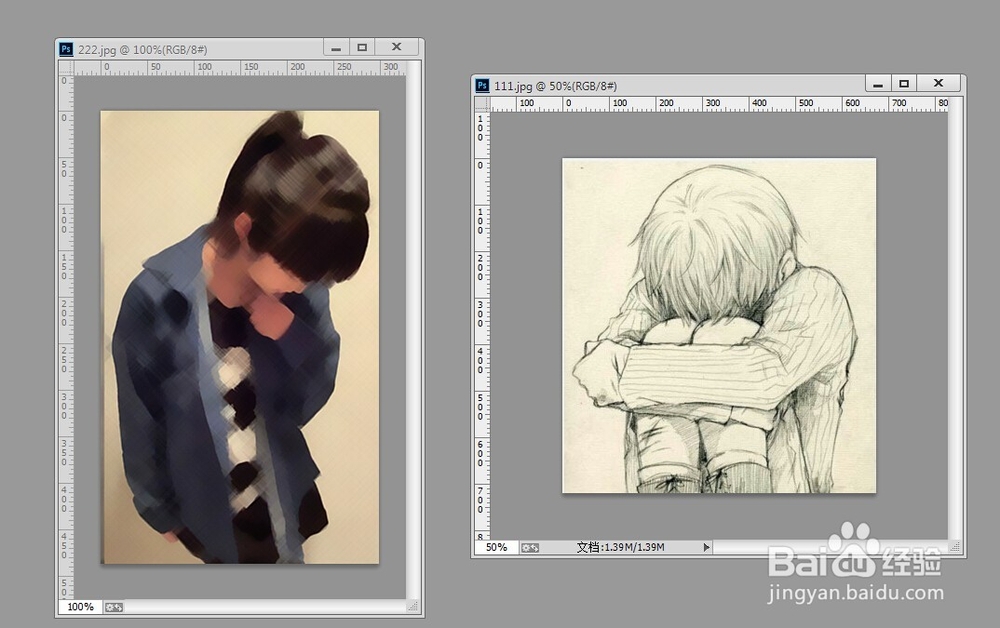Click status bar icon beside 100% zoom

pyautogui.click(x=114, y=608)
